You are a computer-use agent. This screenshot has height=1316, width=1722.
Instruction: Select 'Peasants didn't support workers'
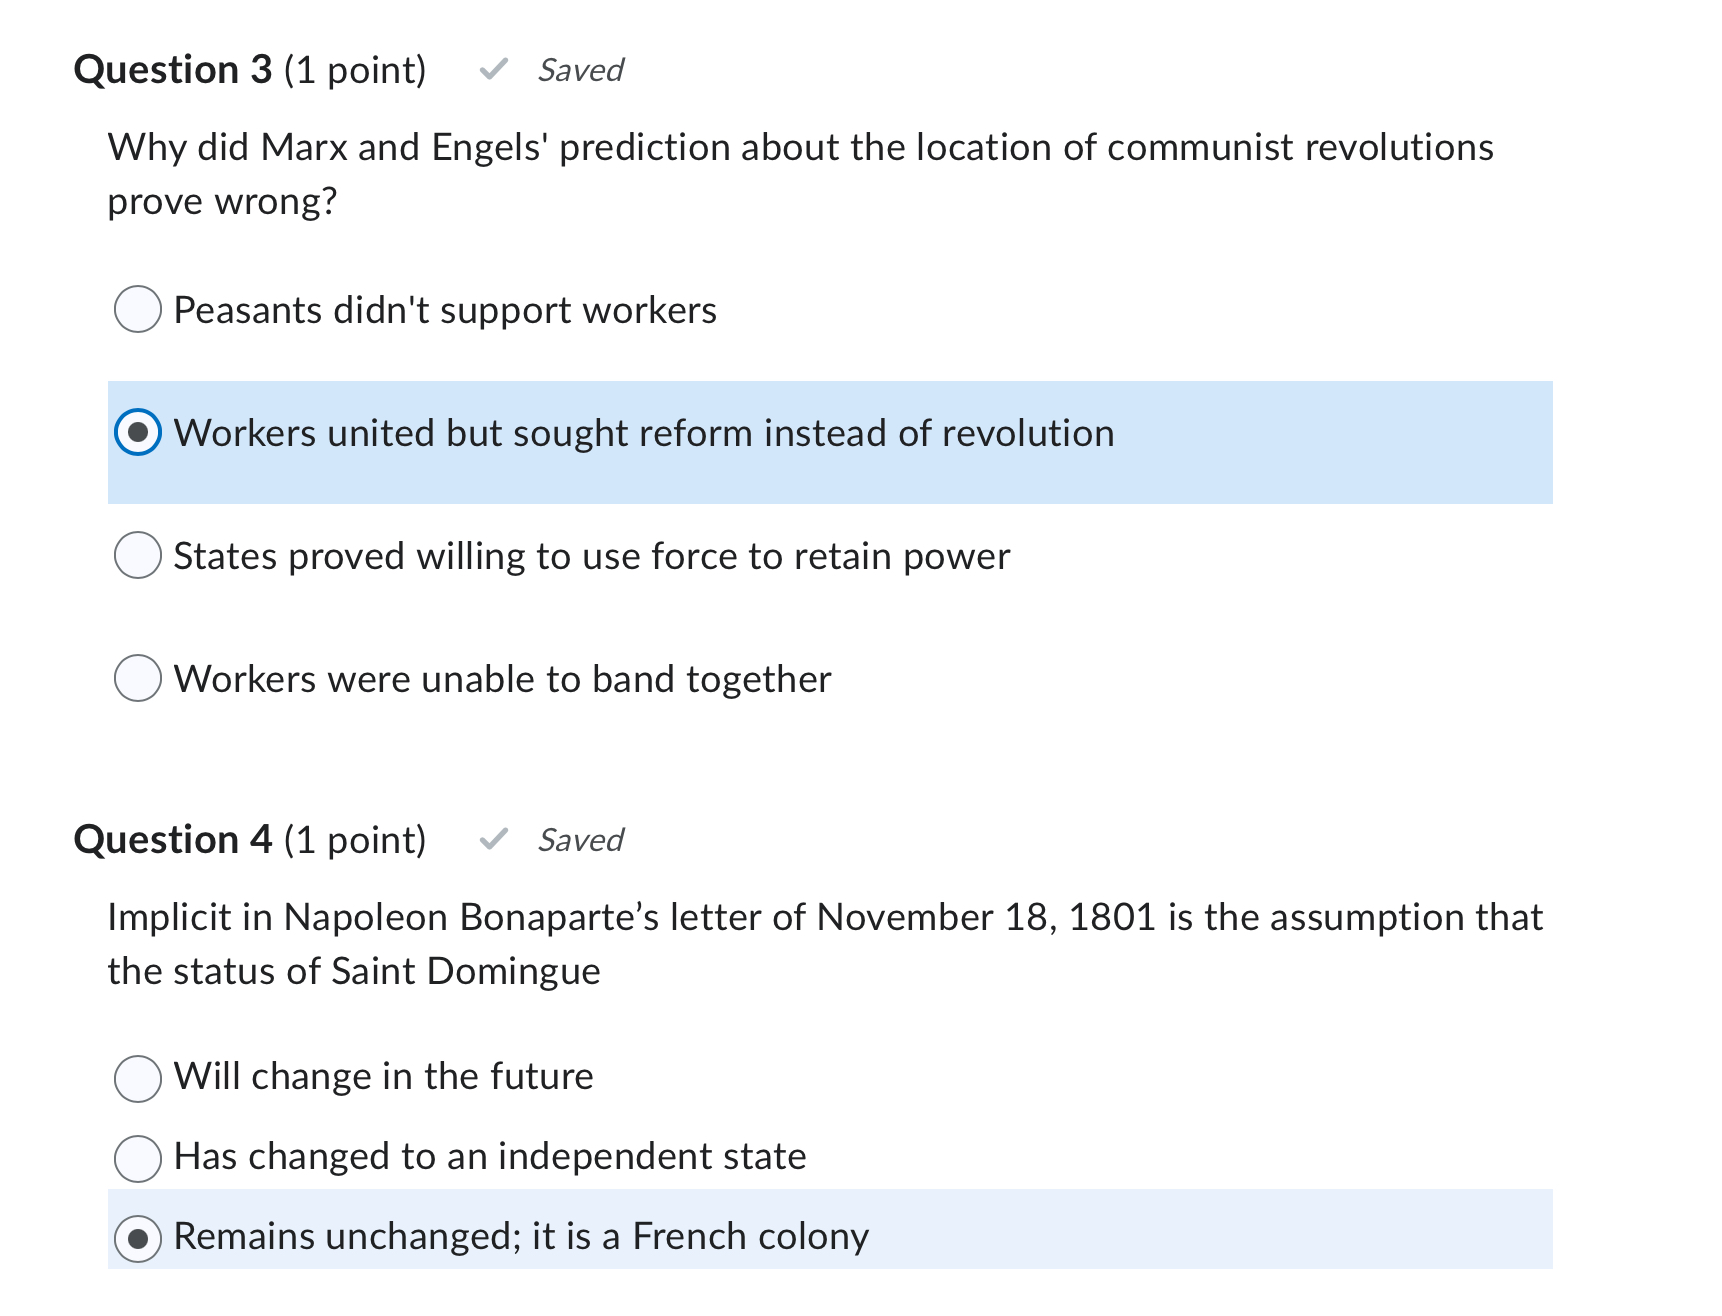point(138,310)
